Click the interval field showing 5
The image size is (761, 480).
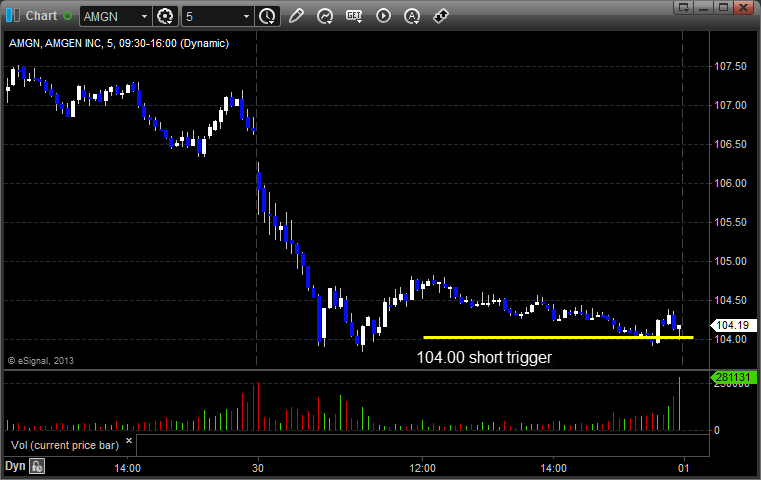pos(212,17)
